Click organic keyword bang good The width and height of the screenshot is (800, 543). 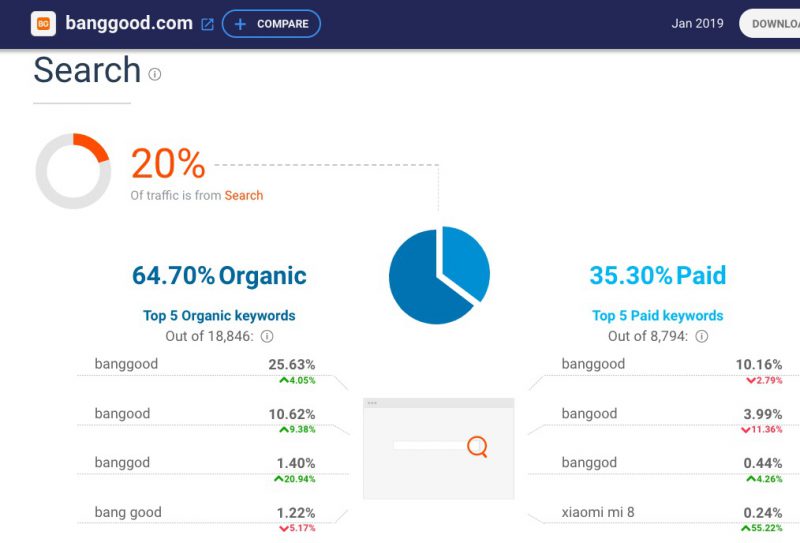(128, 512)
